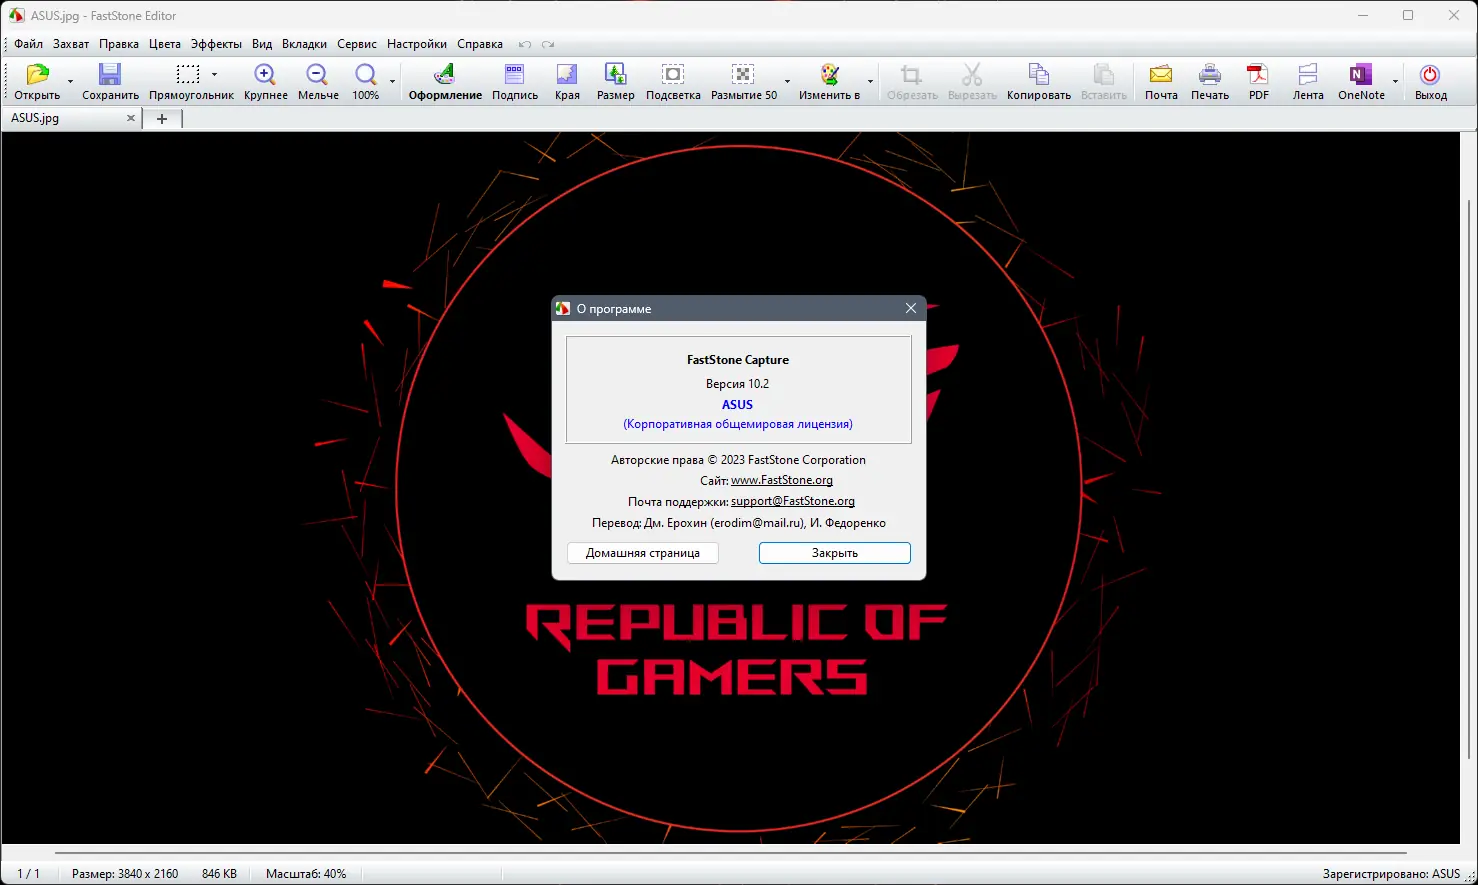Click Зарегистрировано: ASUS status text

click(1391, 874)
